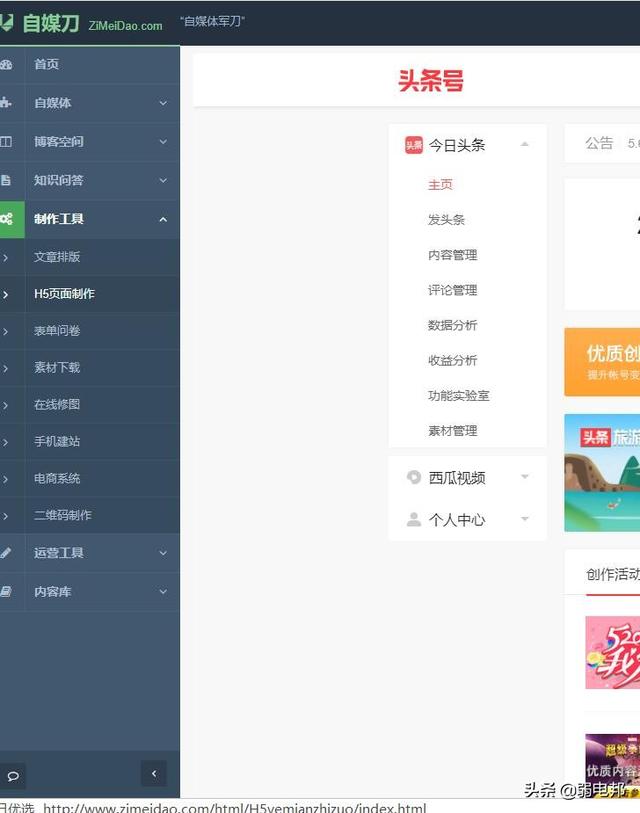This screenshot has width=640, height=813.
Task: Expand the 运营工具 menu chevron
Action: tap(163, 553)
